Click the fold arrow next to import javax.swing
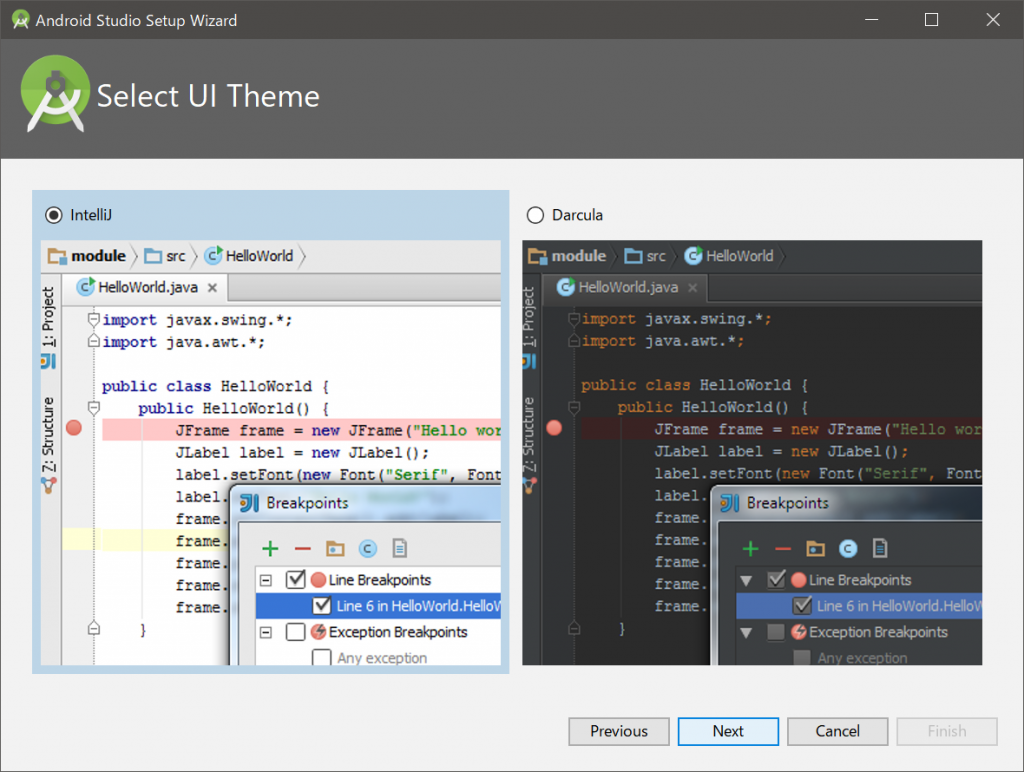 click(x=92, y=319)
